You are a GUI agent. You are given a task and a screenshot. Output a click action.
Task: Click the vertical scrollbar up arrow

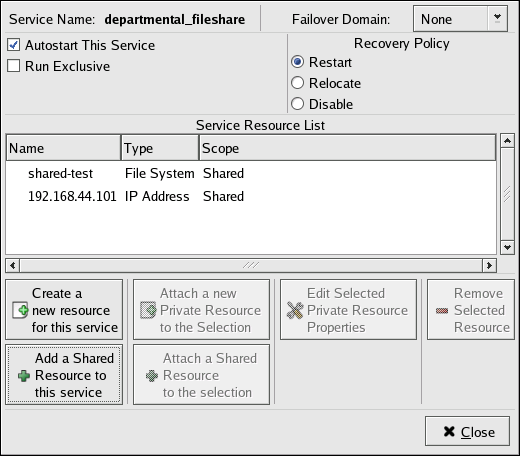(x=507, y=141)
